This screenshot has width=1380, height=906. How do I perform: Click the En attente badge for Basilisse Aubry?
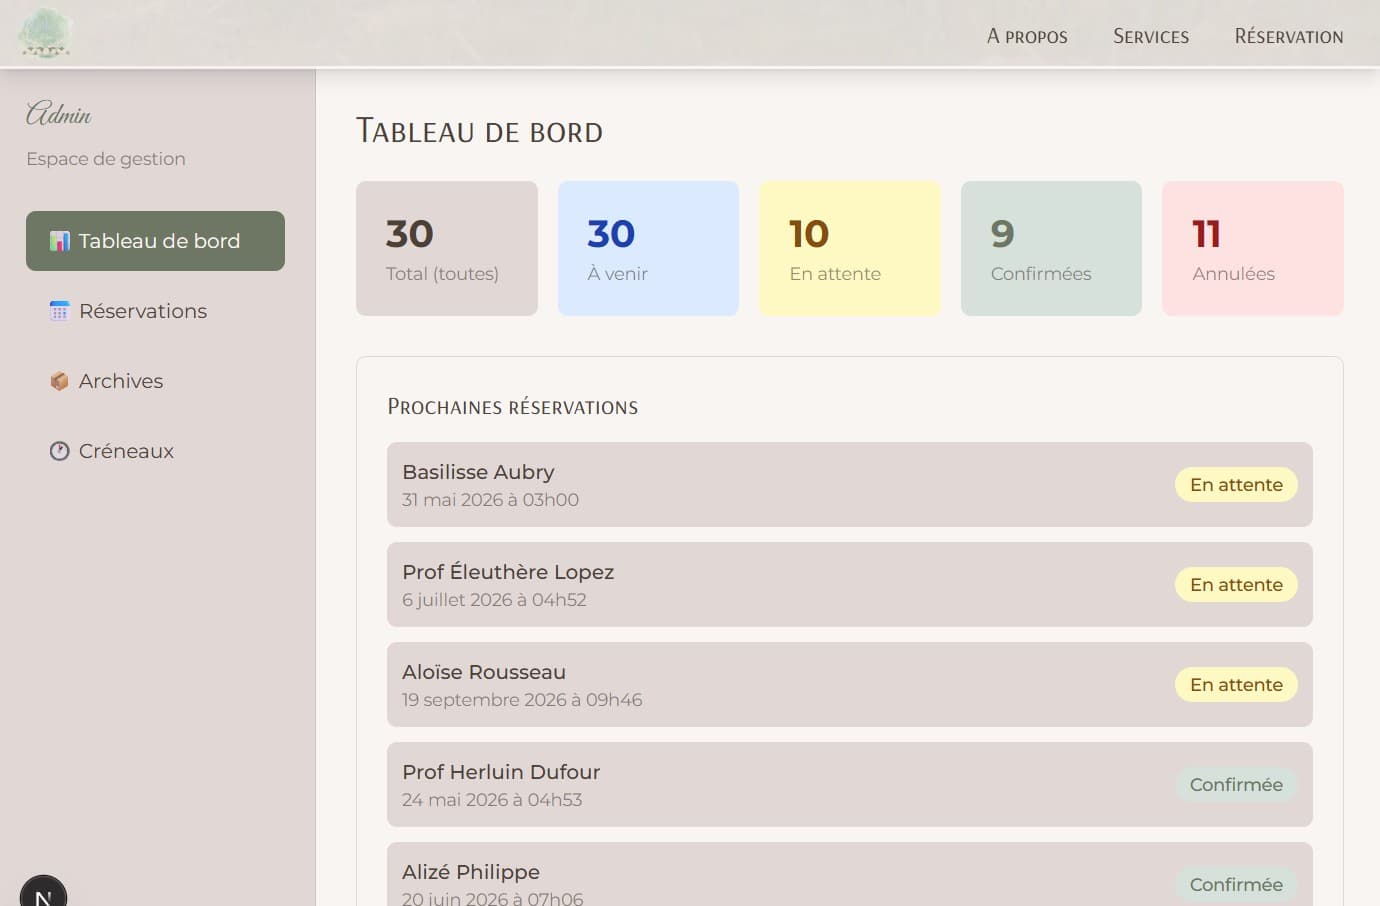coord(1236,484)
